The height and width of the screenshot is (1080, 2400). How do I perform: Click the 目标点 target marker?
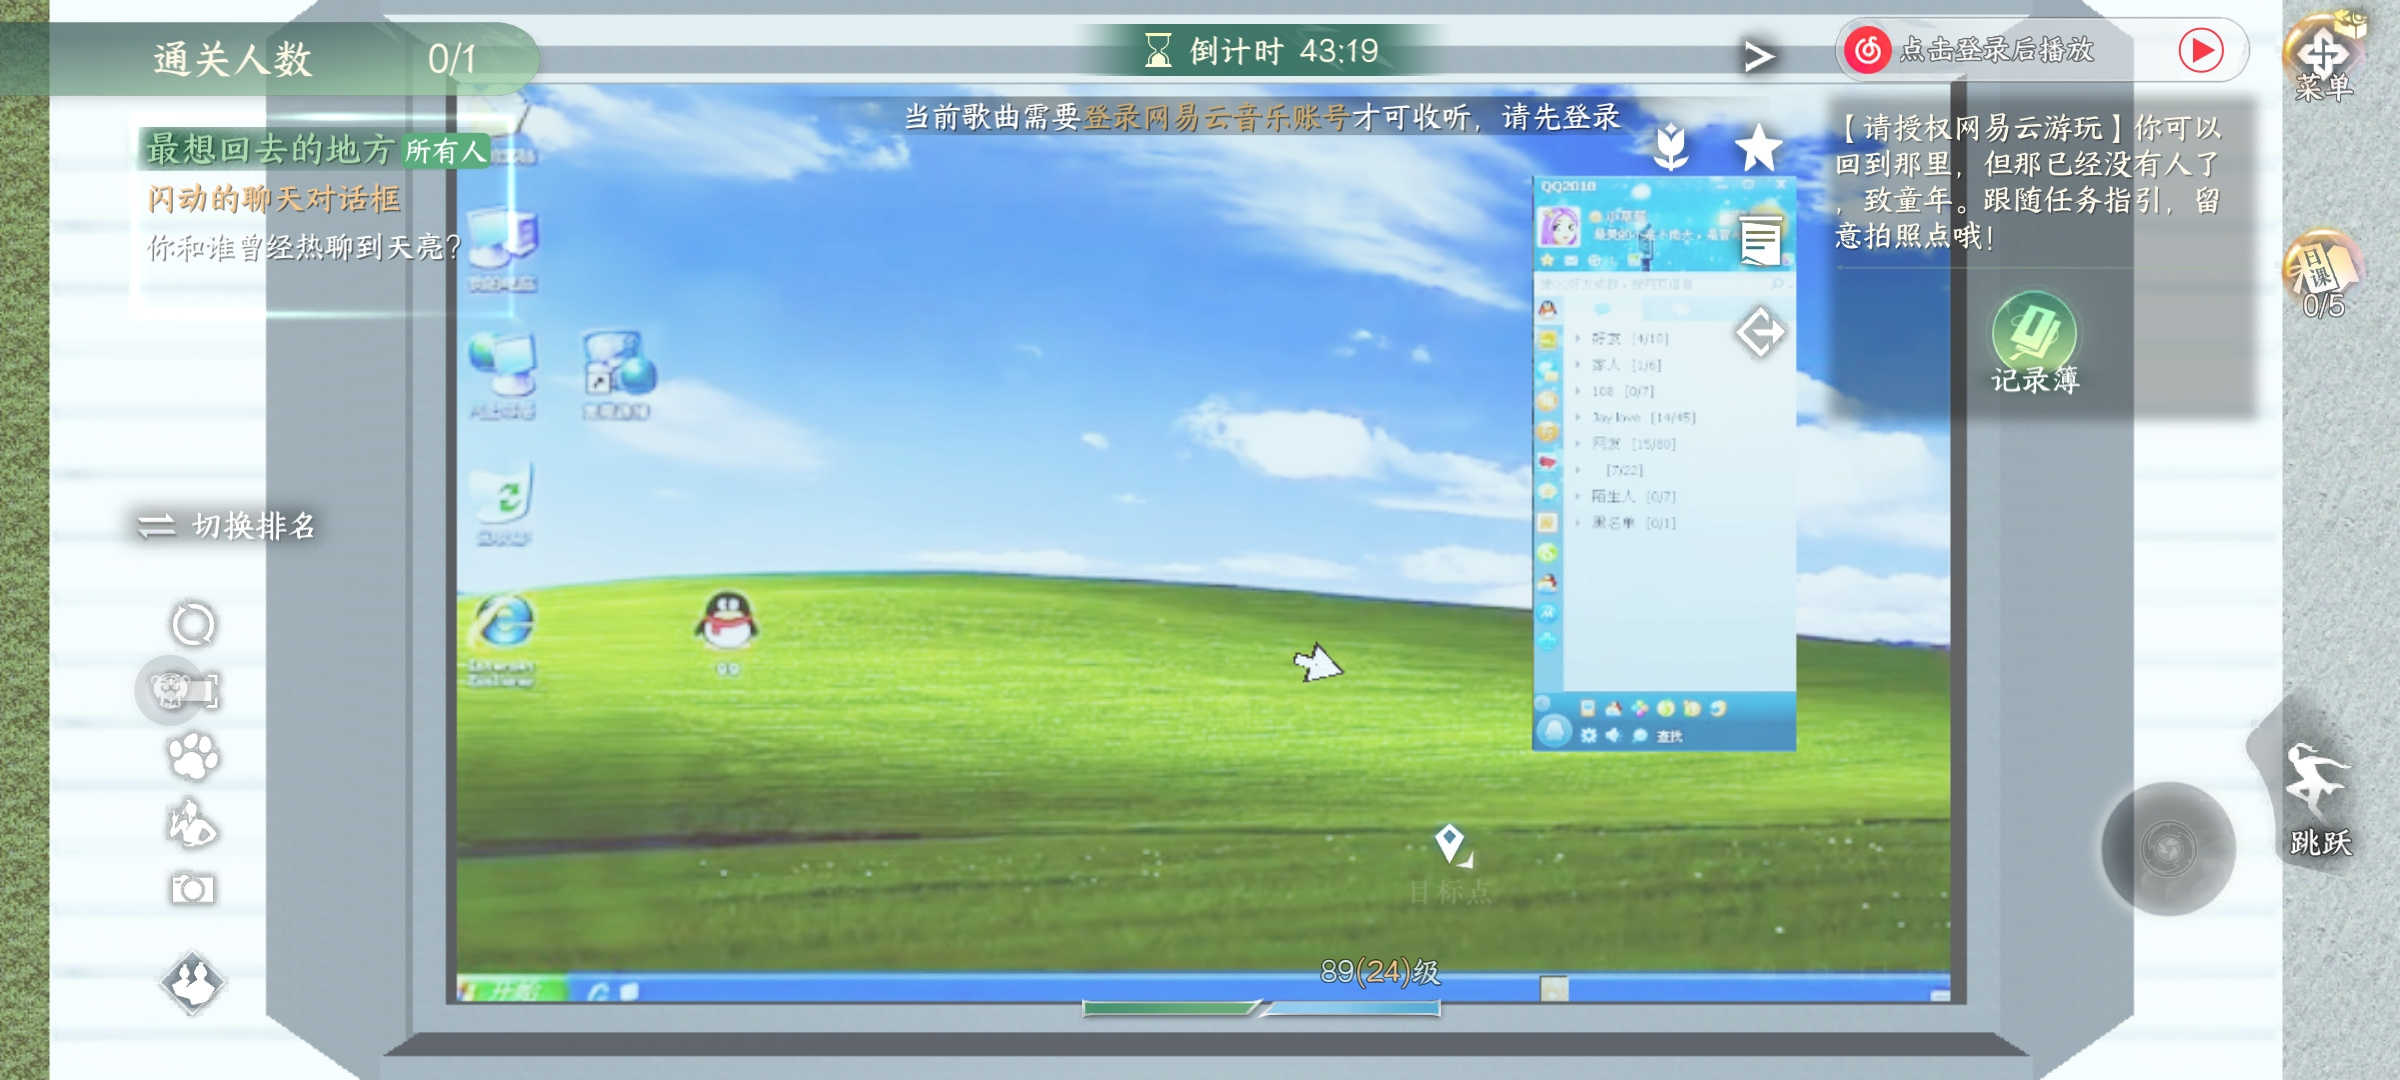1450,863
